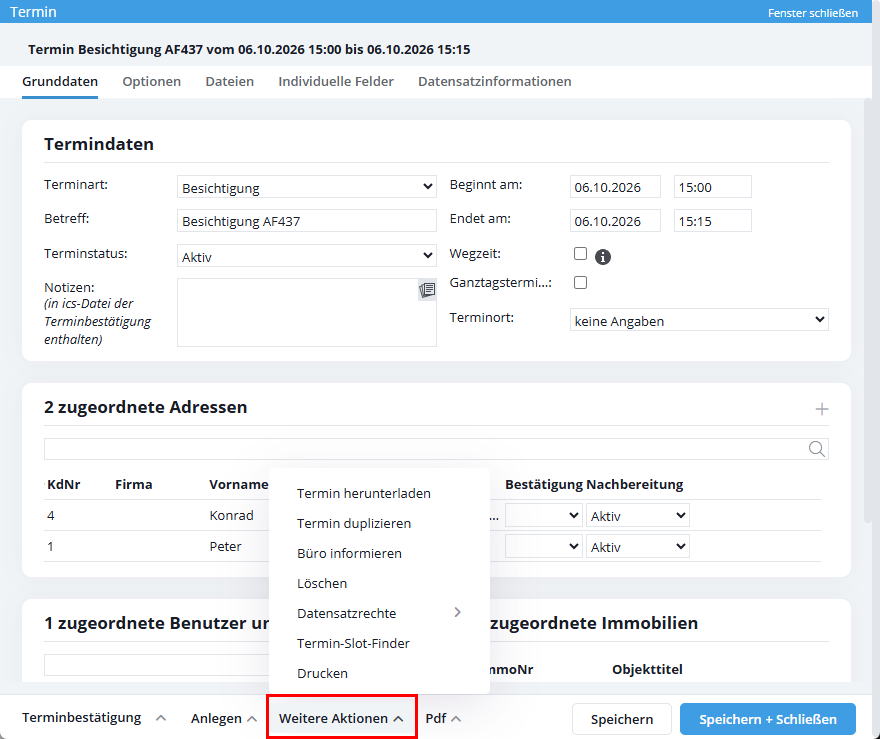Select Büro informieren menu entry
Screen dimensions: 880x739
349,553
